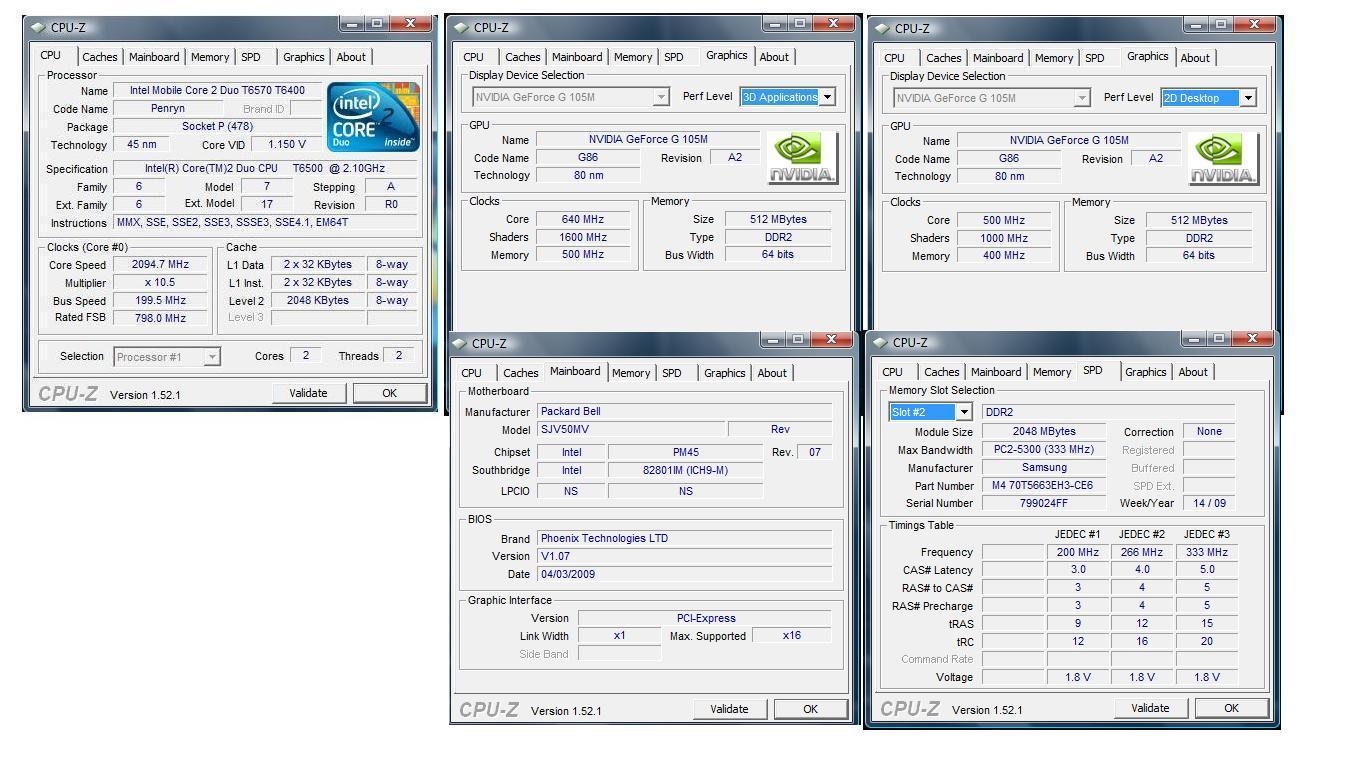Click motherboard manufacturer field 'Packard Bell'

point(684,411)
